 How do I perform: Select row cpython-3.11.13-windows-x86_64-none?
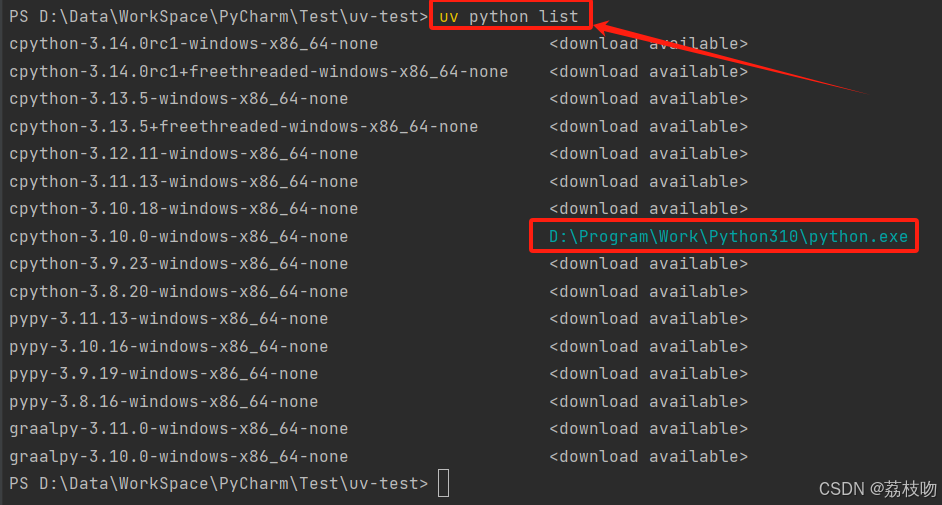[x=183, y=181]
